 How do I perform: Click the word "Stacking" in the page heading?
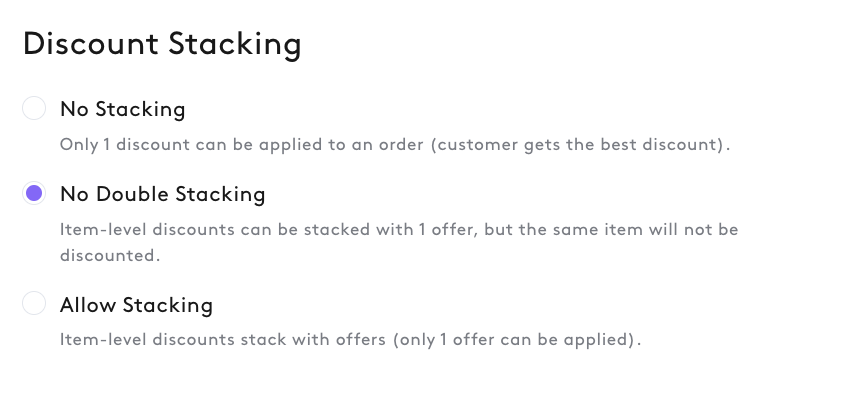[x=235, y=45]
